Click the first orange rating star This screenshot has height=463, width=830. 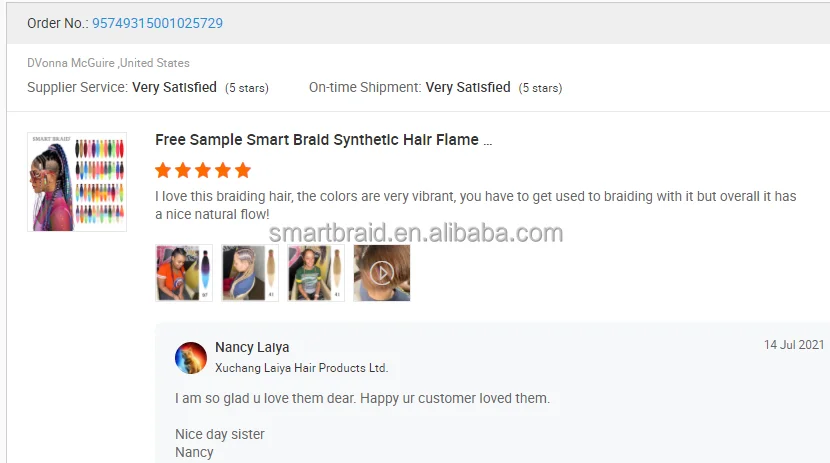pyautogui.click(x=163, y=170)
